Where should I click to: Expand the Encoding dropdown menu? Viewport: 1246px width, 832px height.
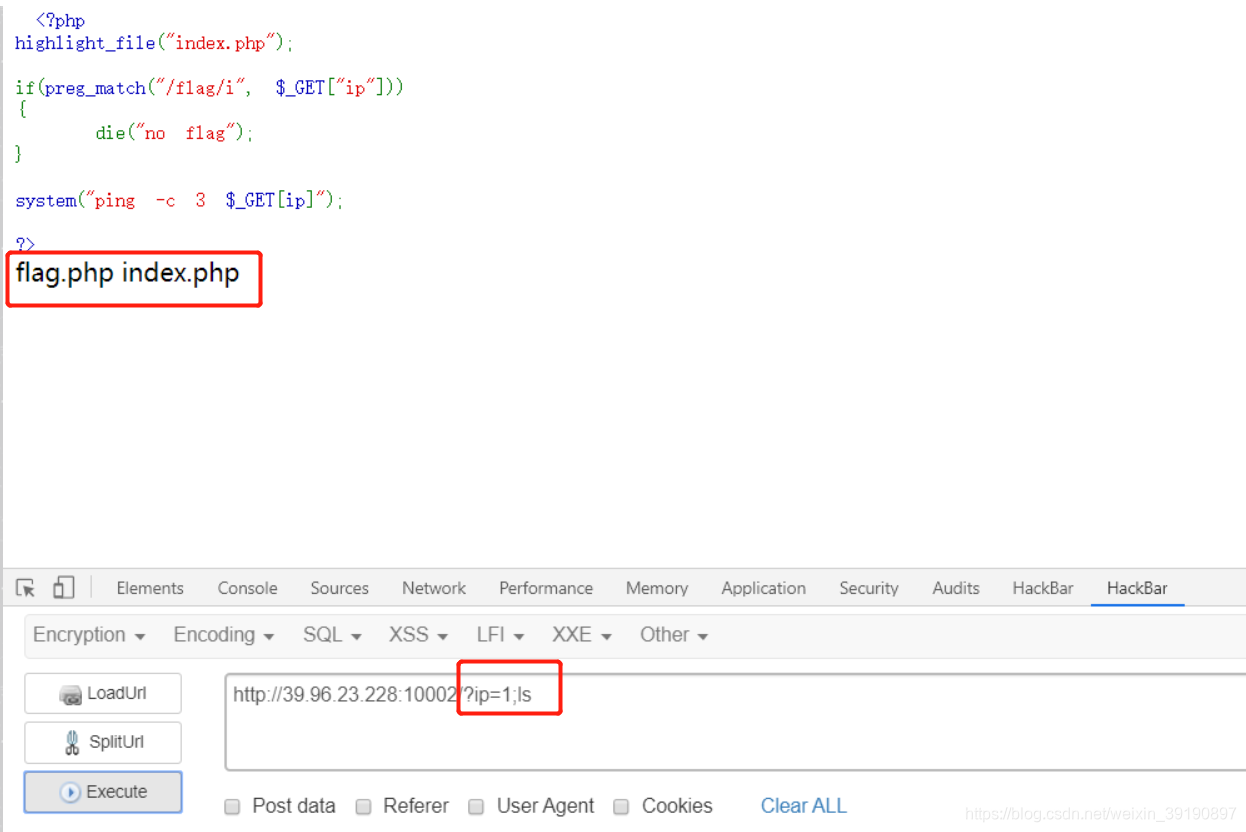click(x=225, y=635)
